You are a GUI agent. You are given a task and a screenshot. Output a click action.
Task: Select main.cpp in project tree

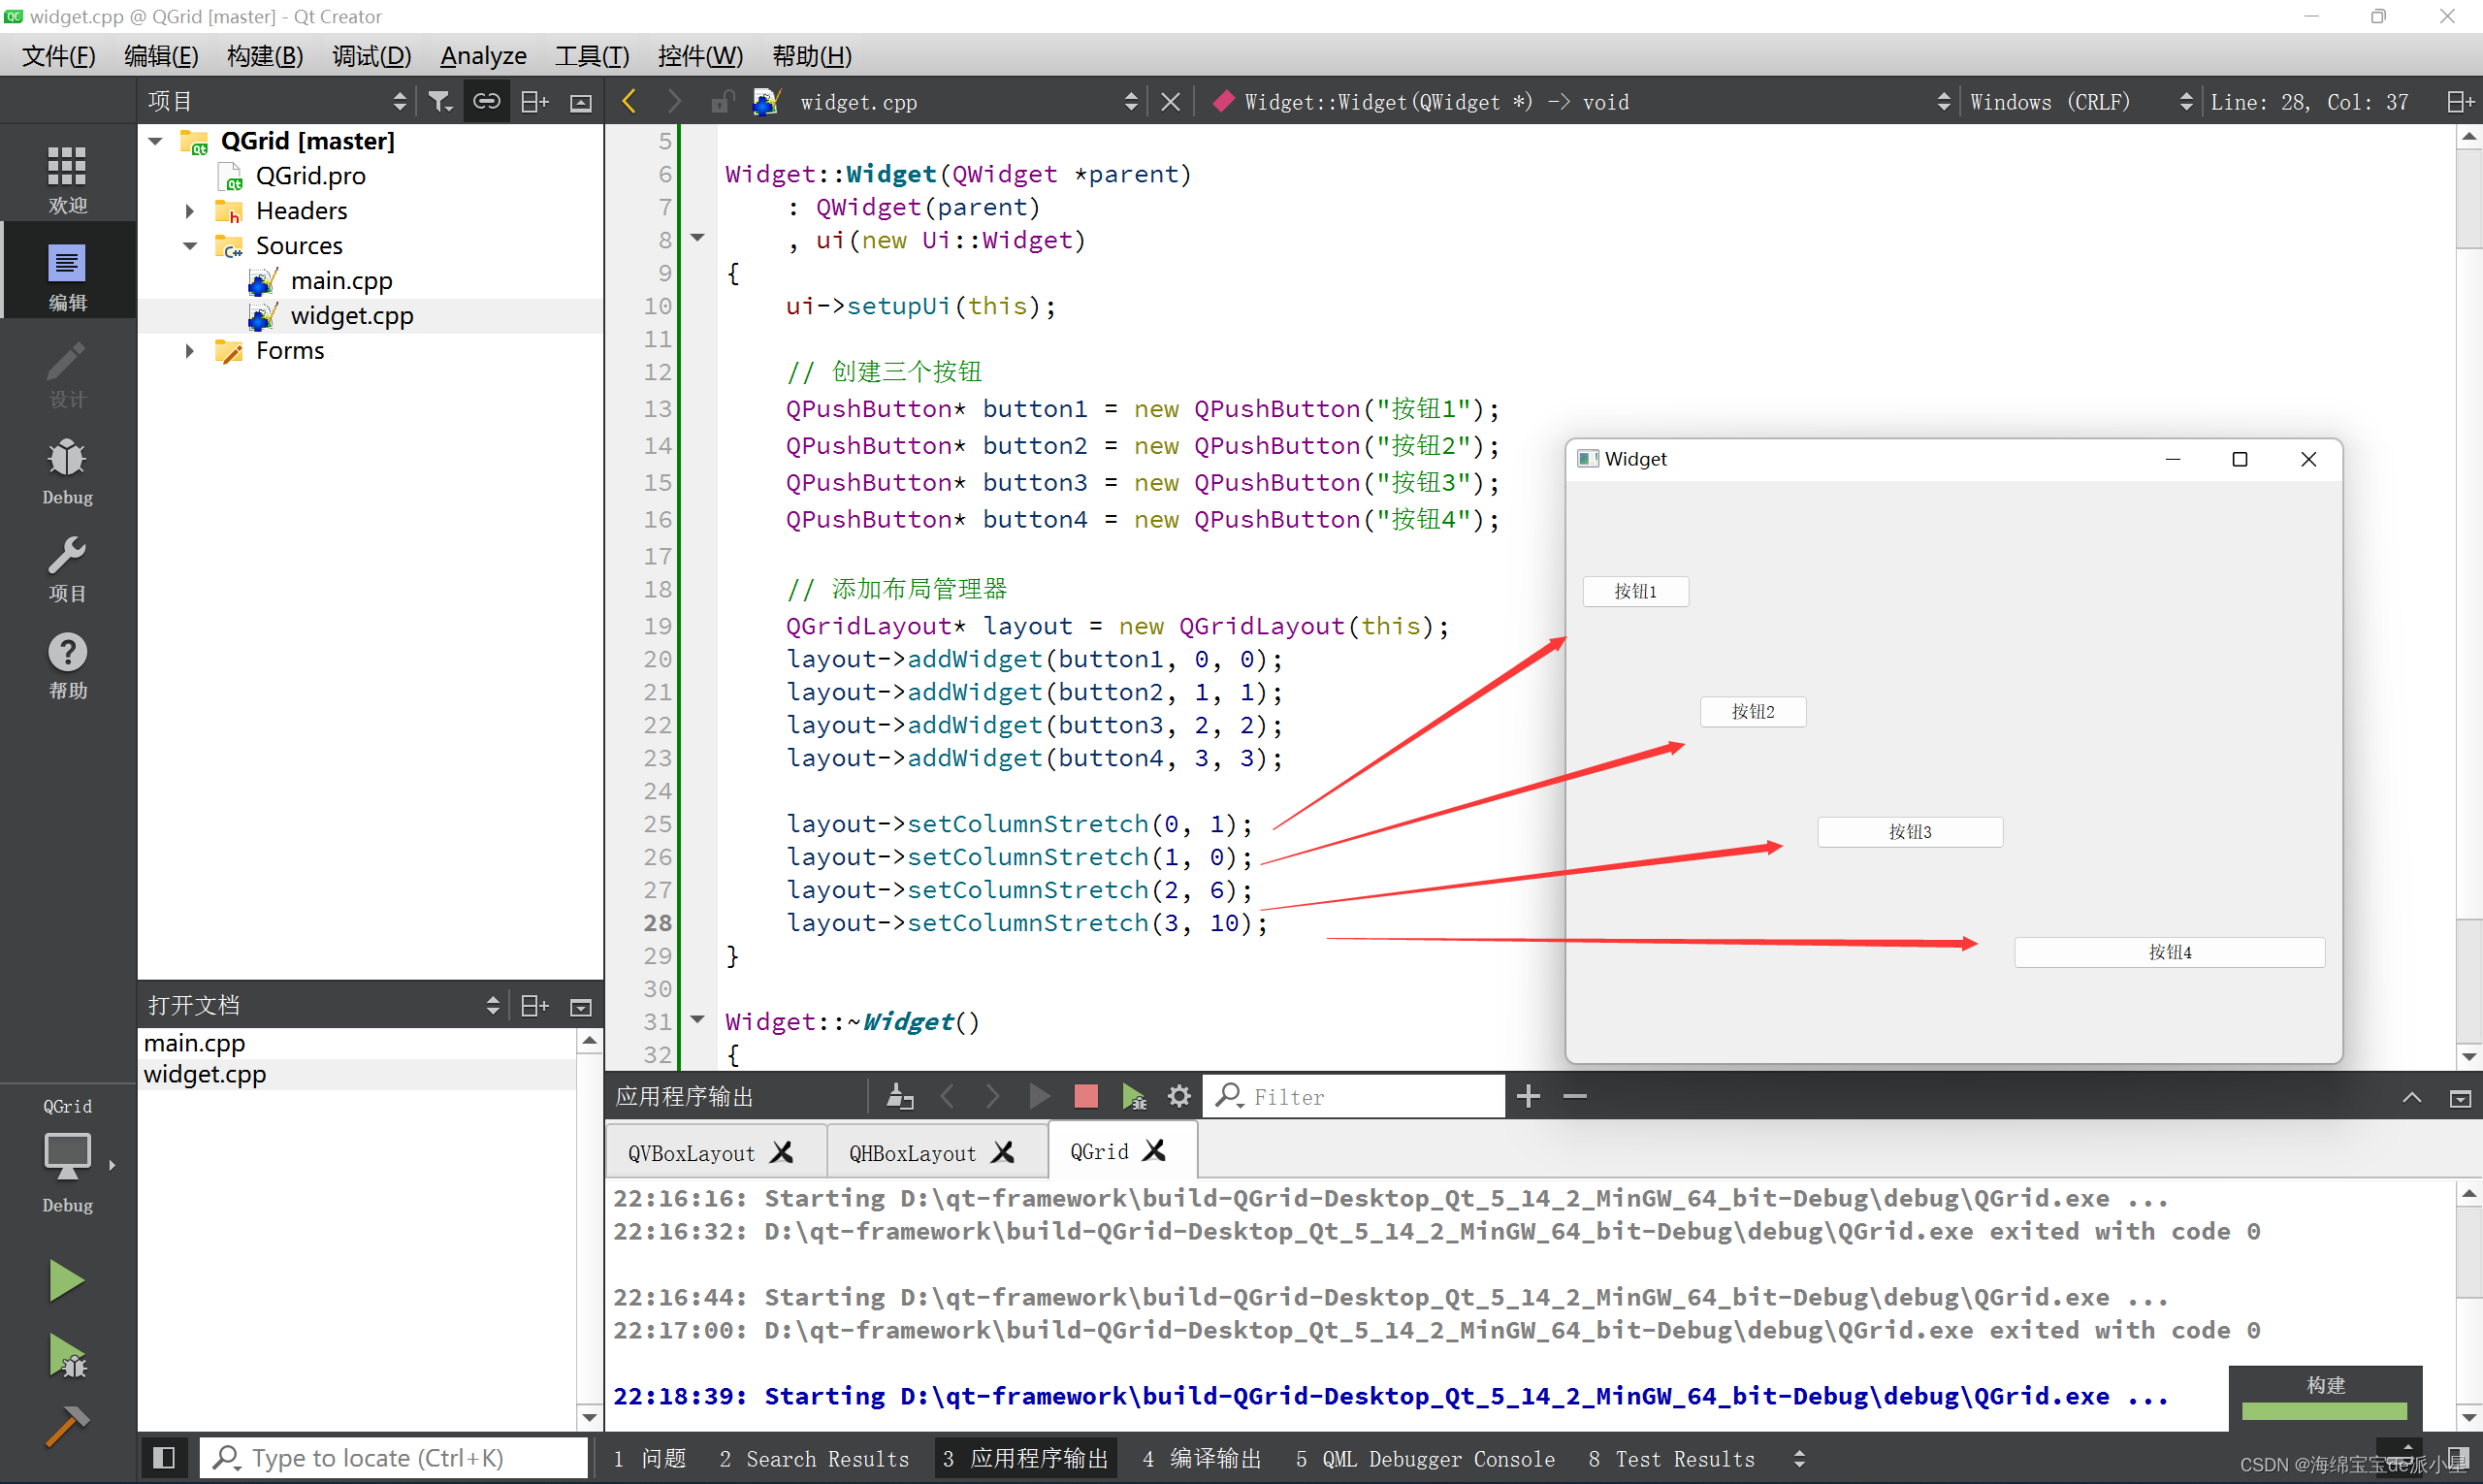click(x=341, y=281)
